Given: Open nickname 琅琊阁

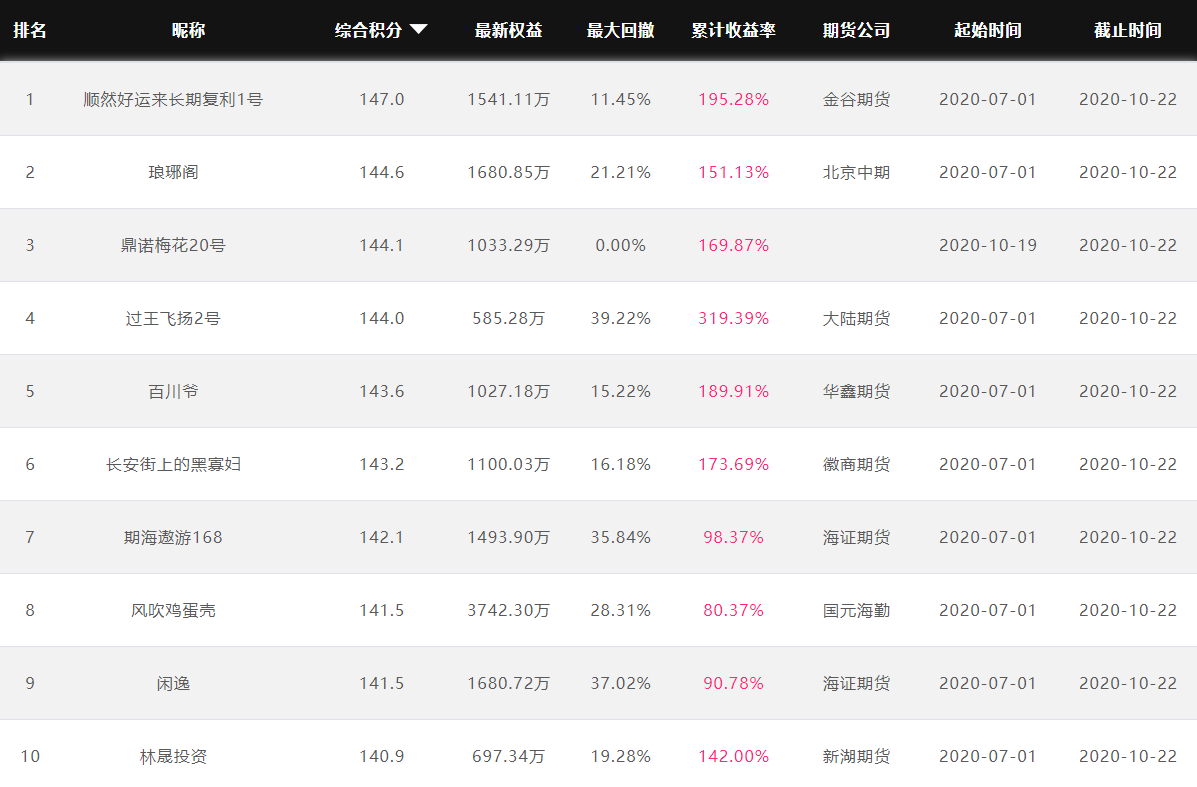Looking at the screenshot, I should [173, 173].
